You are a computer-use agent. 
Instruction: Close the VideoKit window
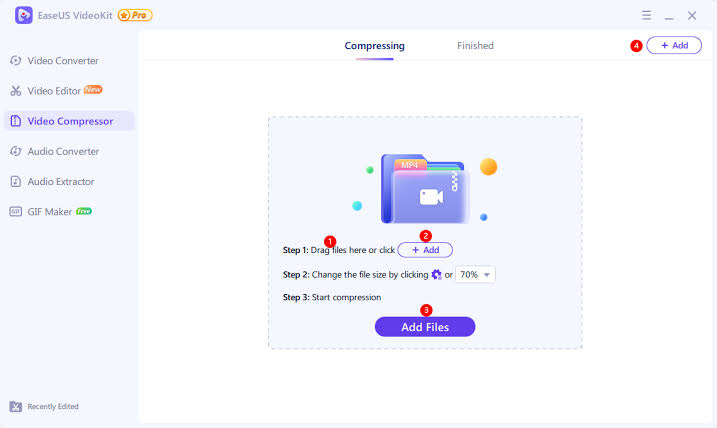692,16
